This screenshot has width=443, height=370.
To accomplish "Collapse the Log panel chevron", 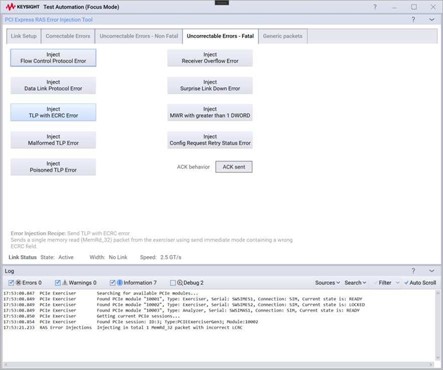I will pos(432,271).
